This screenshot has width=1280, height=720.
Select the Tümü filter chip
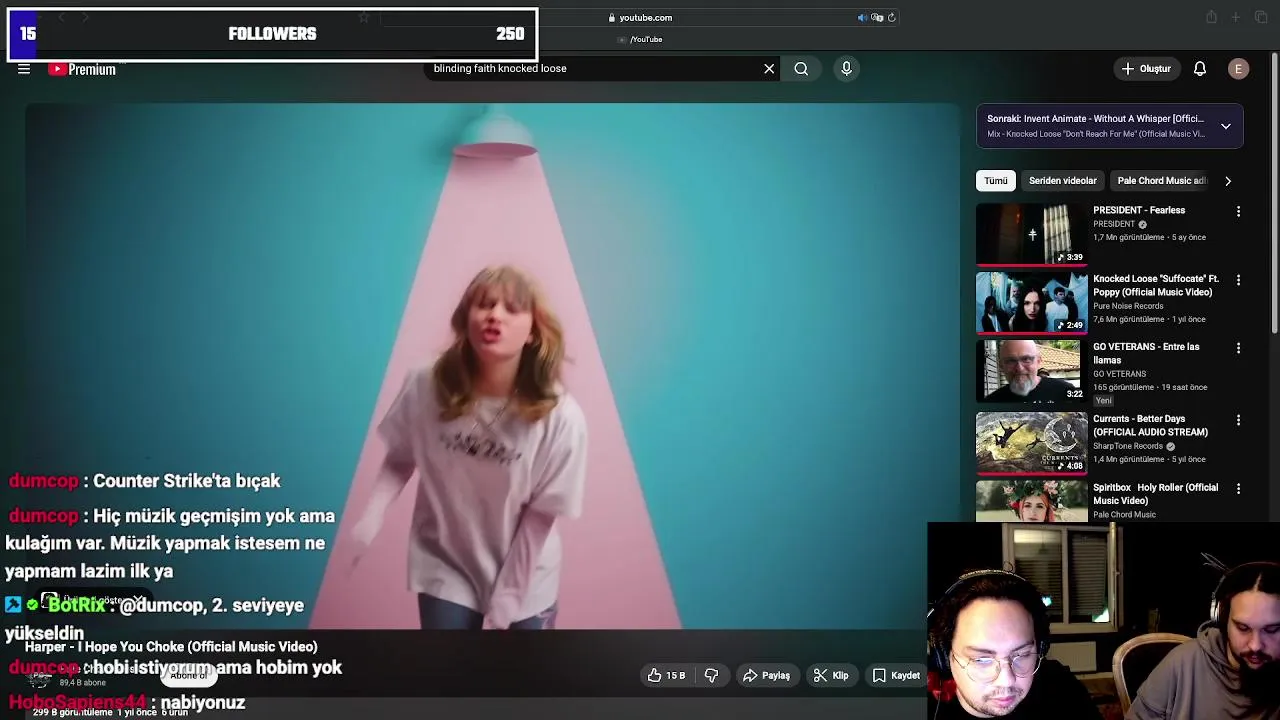click(x=996, y=180)
